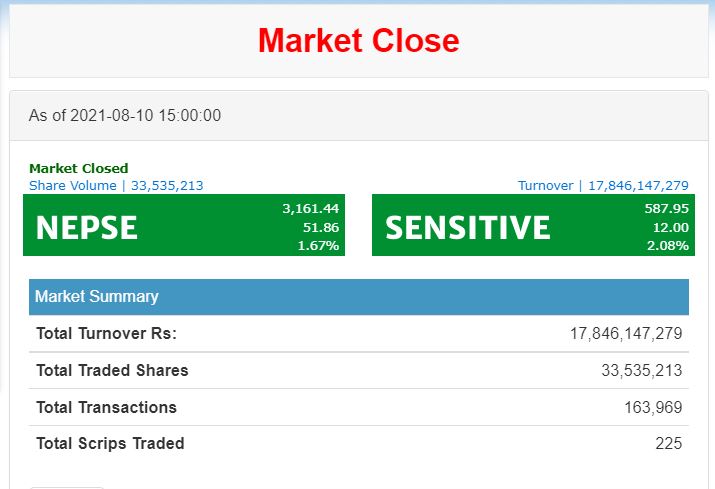Click the total turnover value in the summary table
This screenshot has height=489, width=715.
626,334
